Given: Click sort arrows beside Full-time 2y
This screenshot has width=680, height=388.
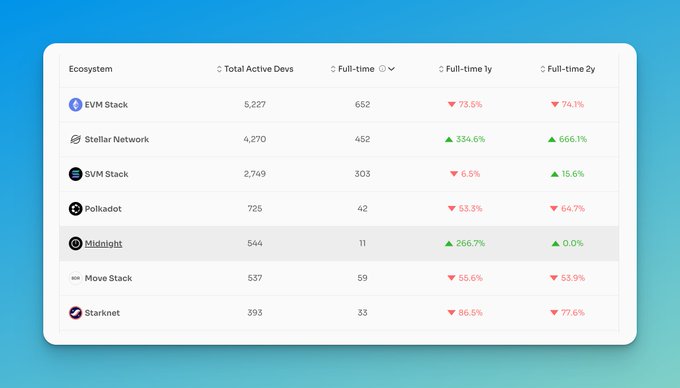Looking at the screenshot, I should pos(543,69).
